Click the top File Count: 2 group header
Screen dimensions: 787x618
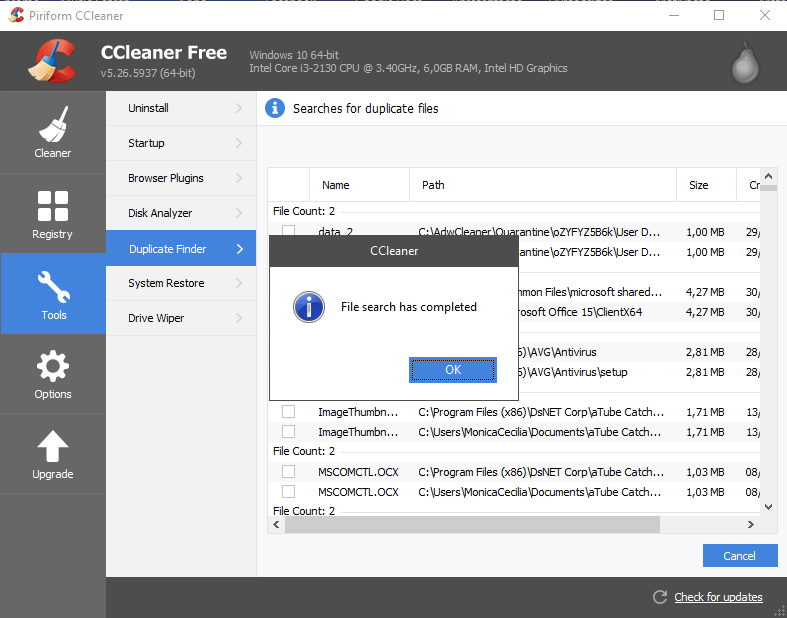[x=304, y=211]
